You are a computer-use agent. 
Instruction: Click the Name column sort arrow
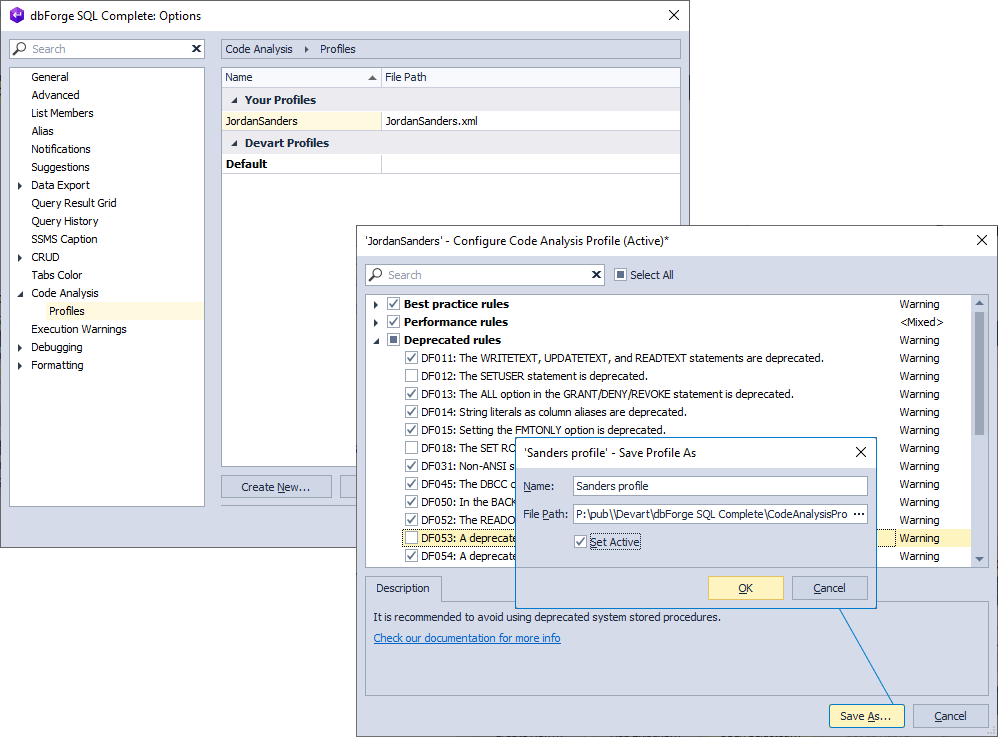pos(372,78)
